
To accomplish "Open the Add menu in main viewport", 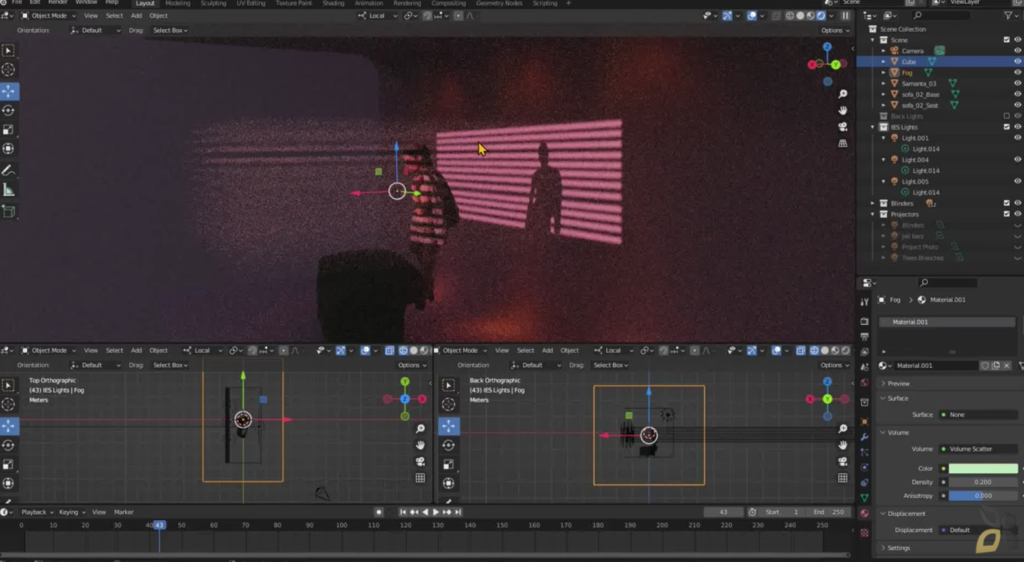I will pyautogui.click(x=136, y=16).
